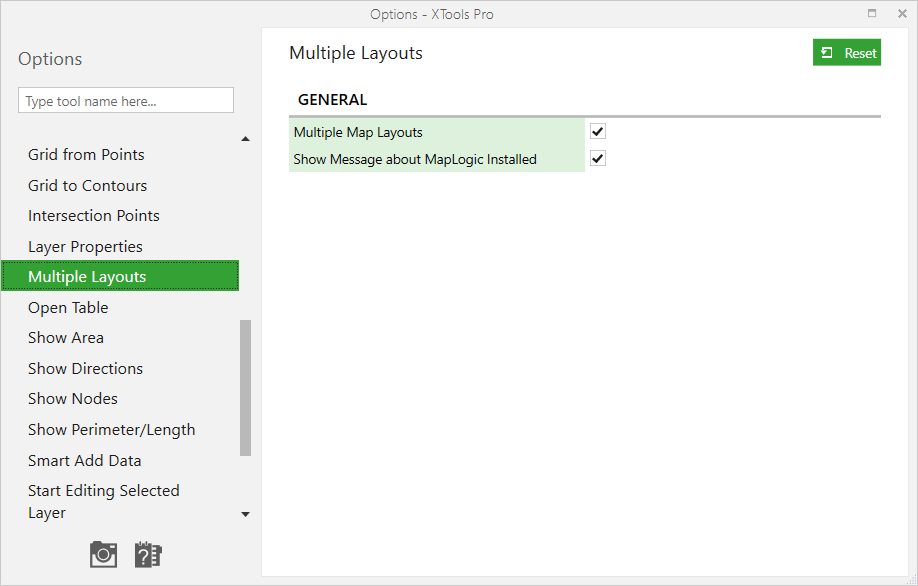Select Smart Add Data from the list
Screen dimensions: 918x586
pos(85,461)
